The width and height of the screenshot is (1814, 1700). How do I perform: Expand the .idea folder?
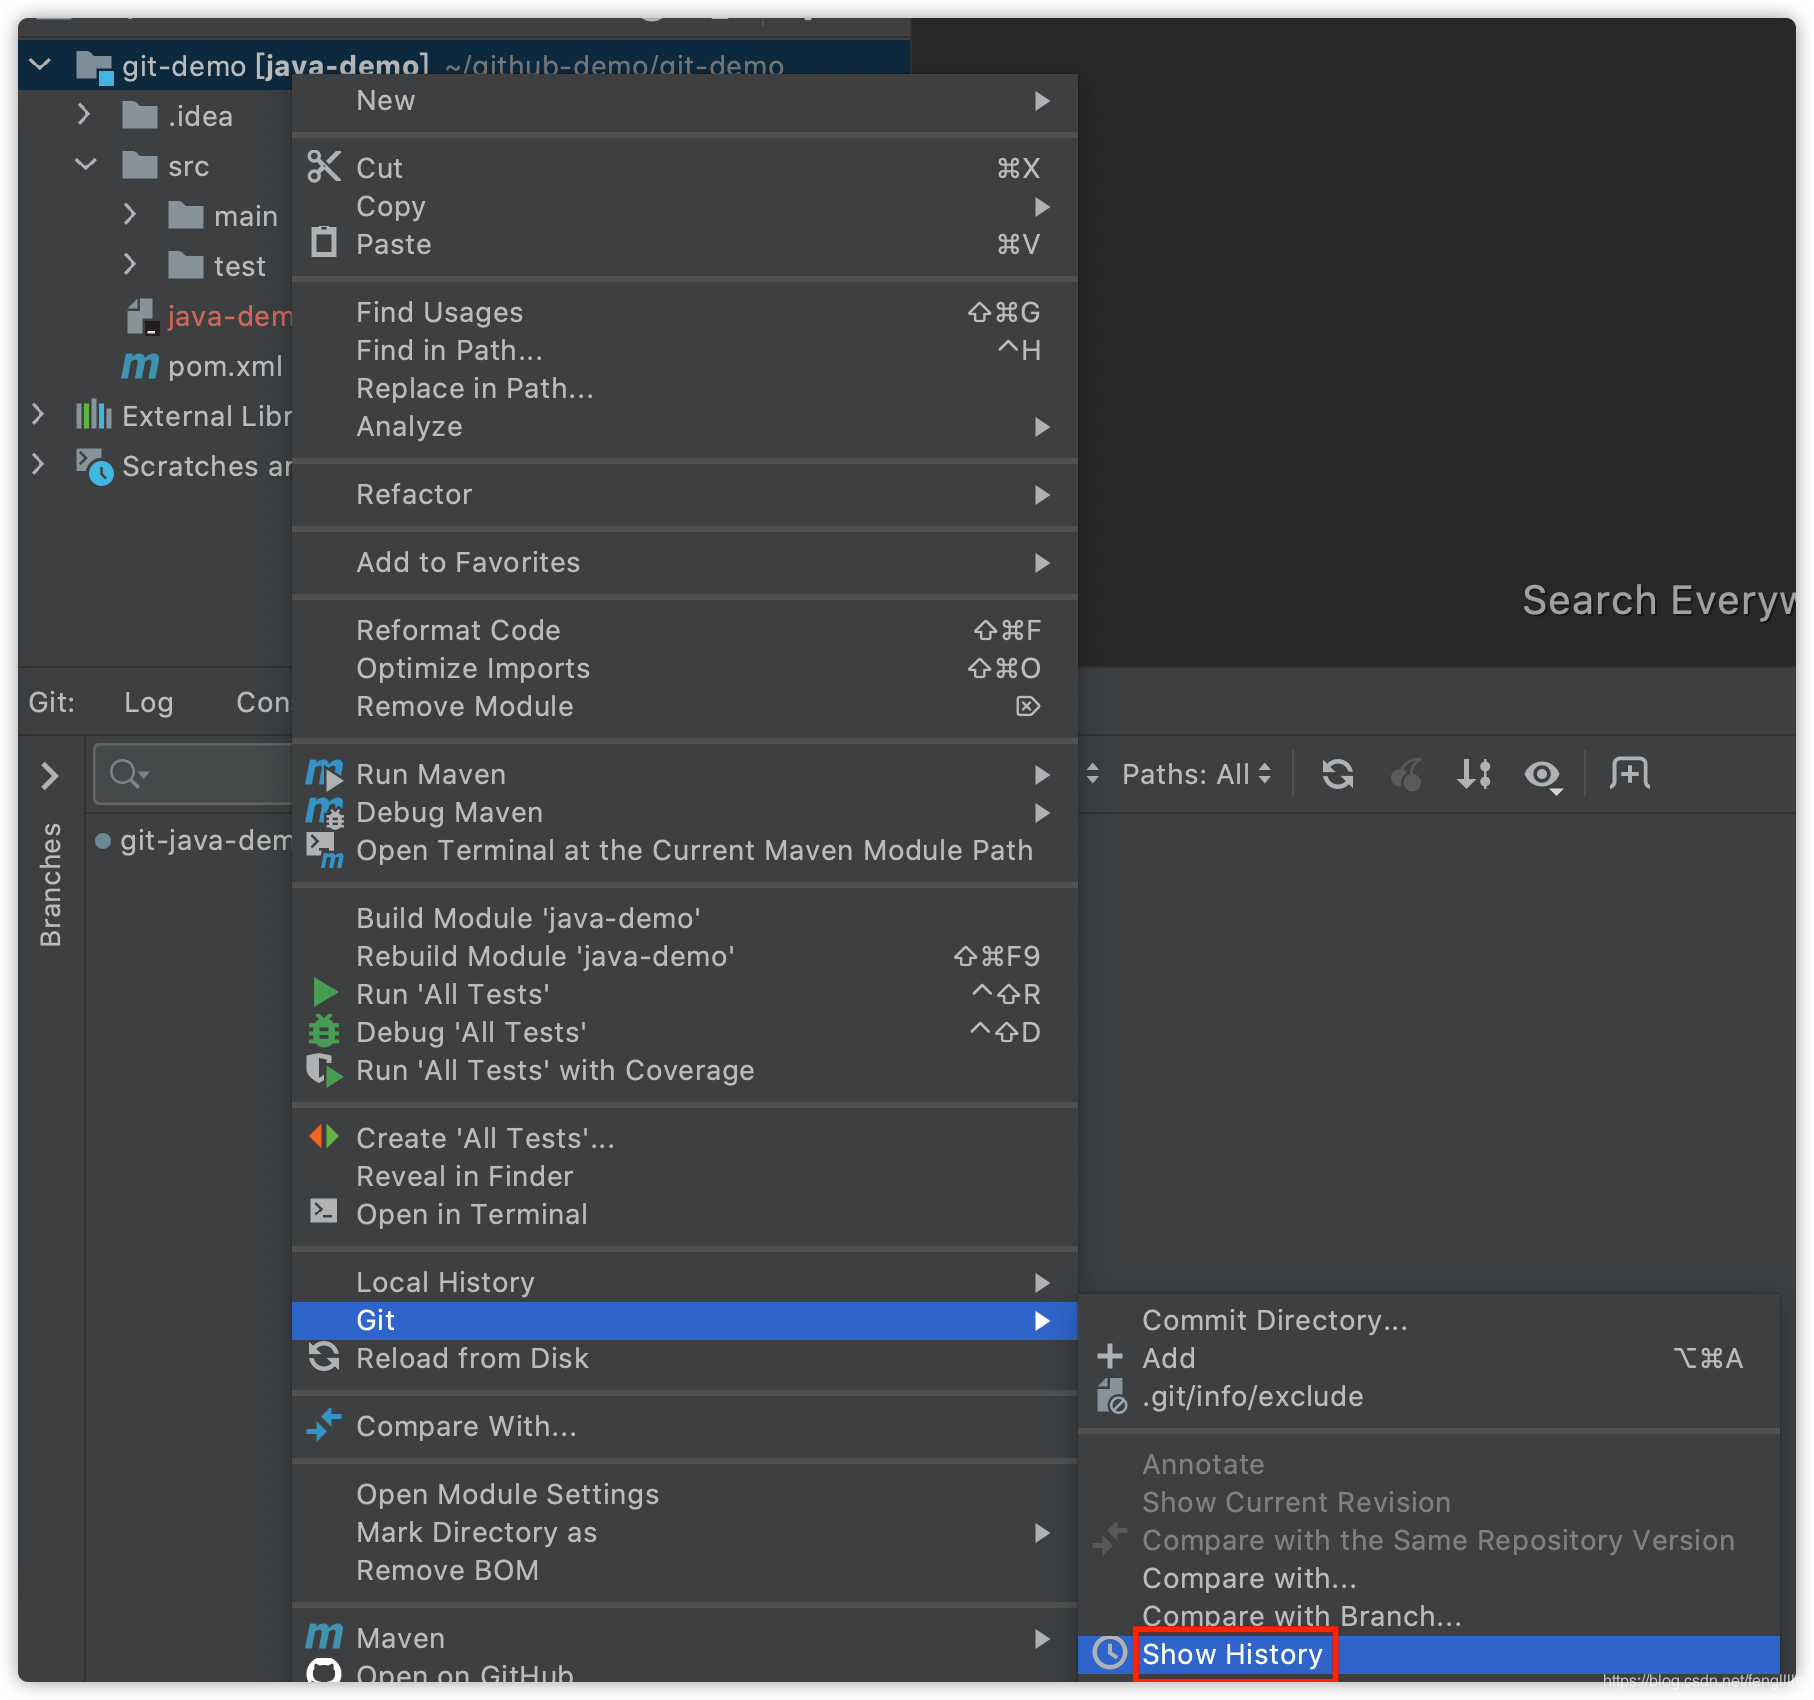[84, 115]
